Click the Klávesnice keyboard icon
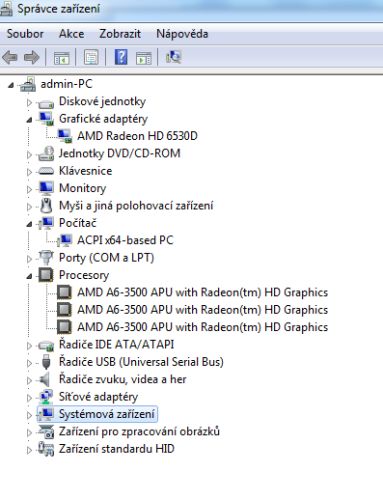Screen dimensions: 383x500 [46, 171]
